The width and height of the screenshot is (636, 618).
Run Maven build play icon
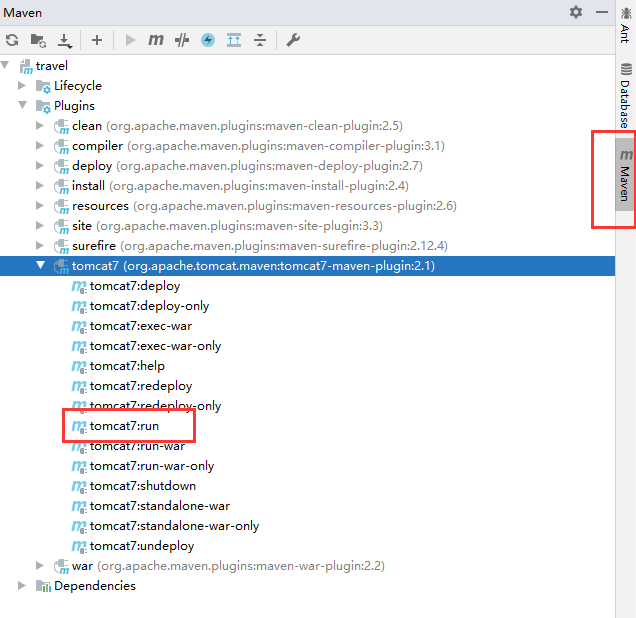[x=130, y=40]
